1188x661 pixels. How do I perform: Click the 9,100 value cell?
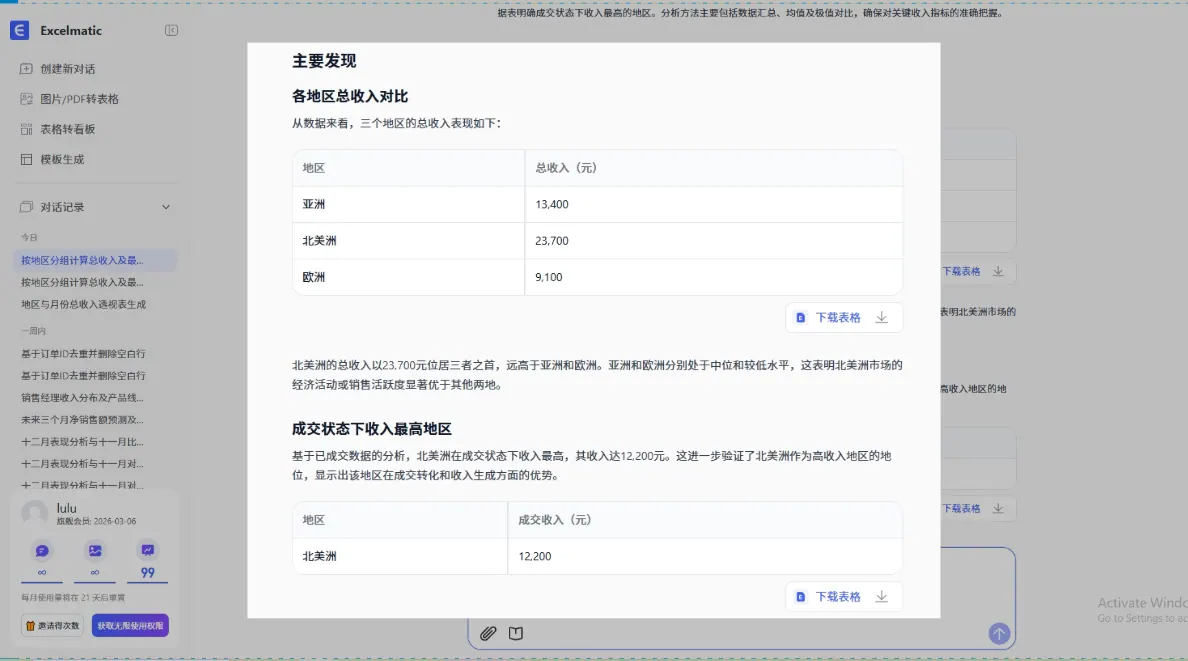[x=713, y=277]
